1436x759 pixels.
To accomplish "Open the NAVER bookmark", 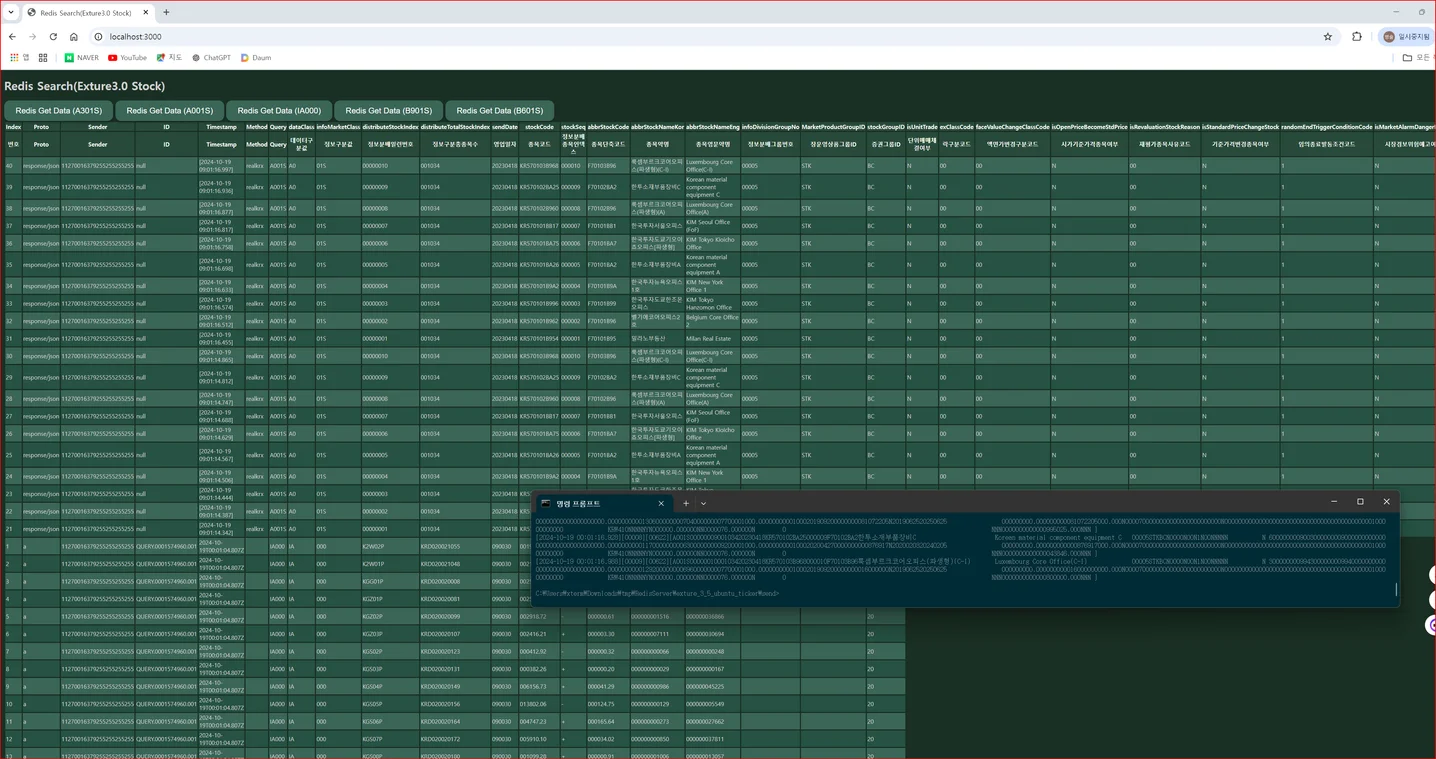I will click(x=82, y=58).
